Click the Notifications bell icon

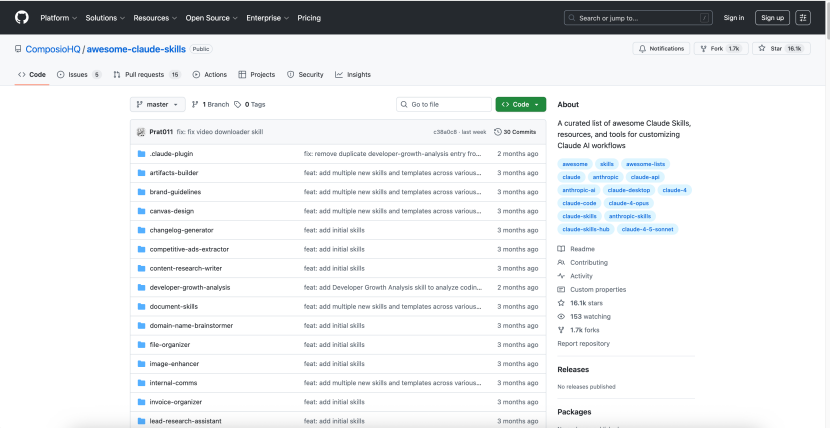click(641, 48)
